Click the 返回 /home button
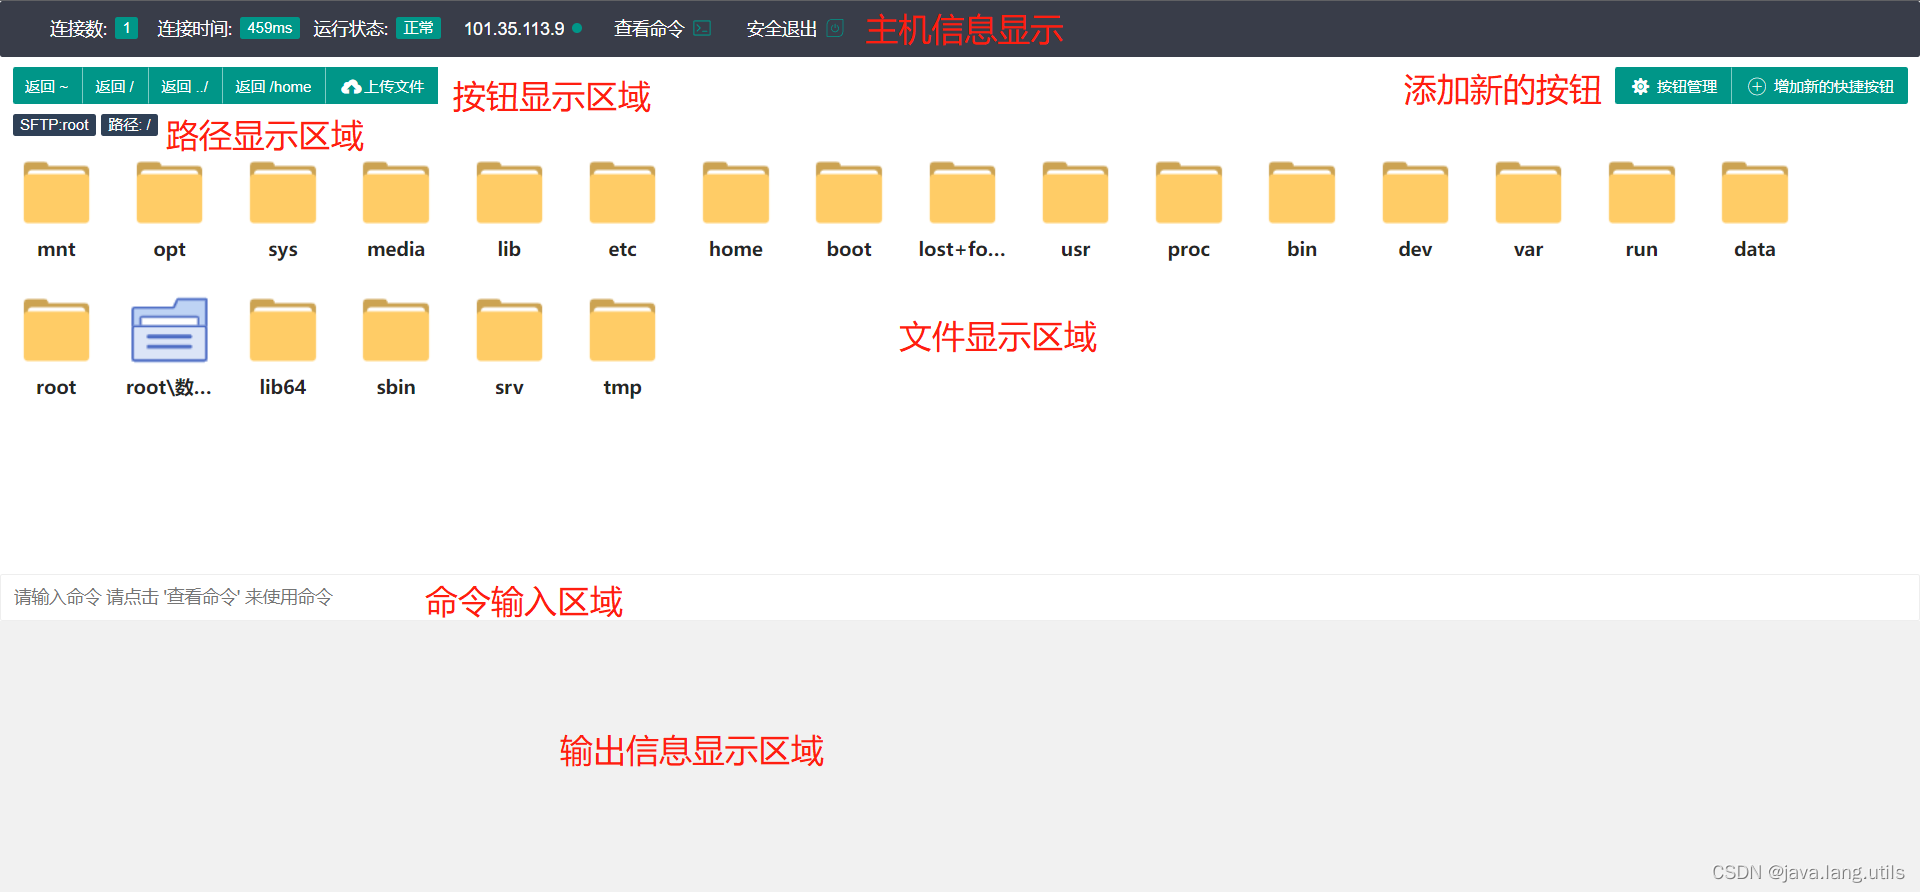 pos(273,86)
